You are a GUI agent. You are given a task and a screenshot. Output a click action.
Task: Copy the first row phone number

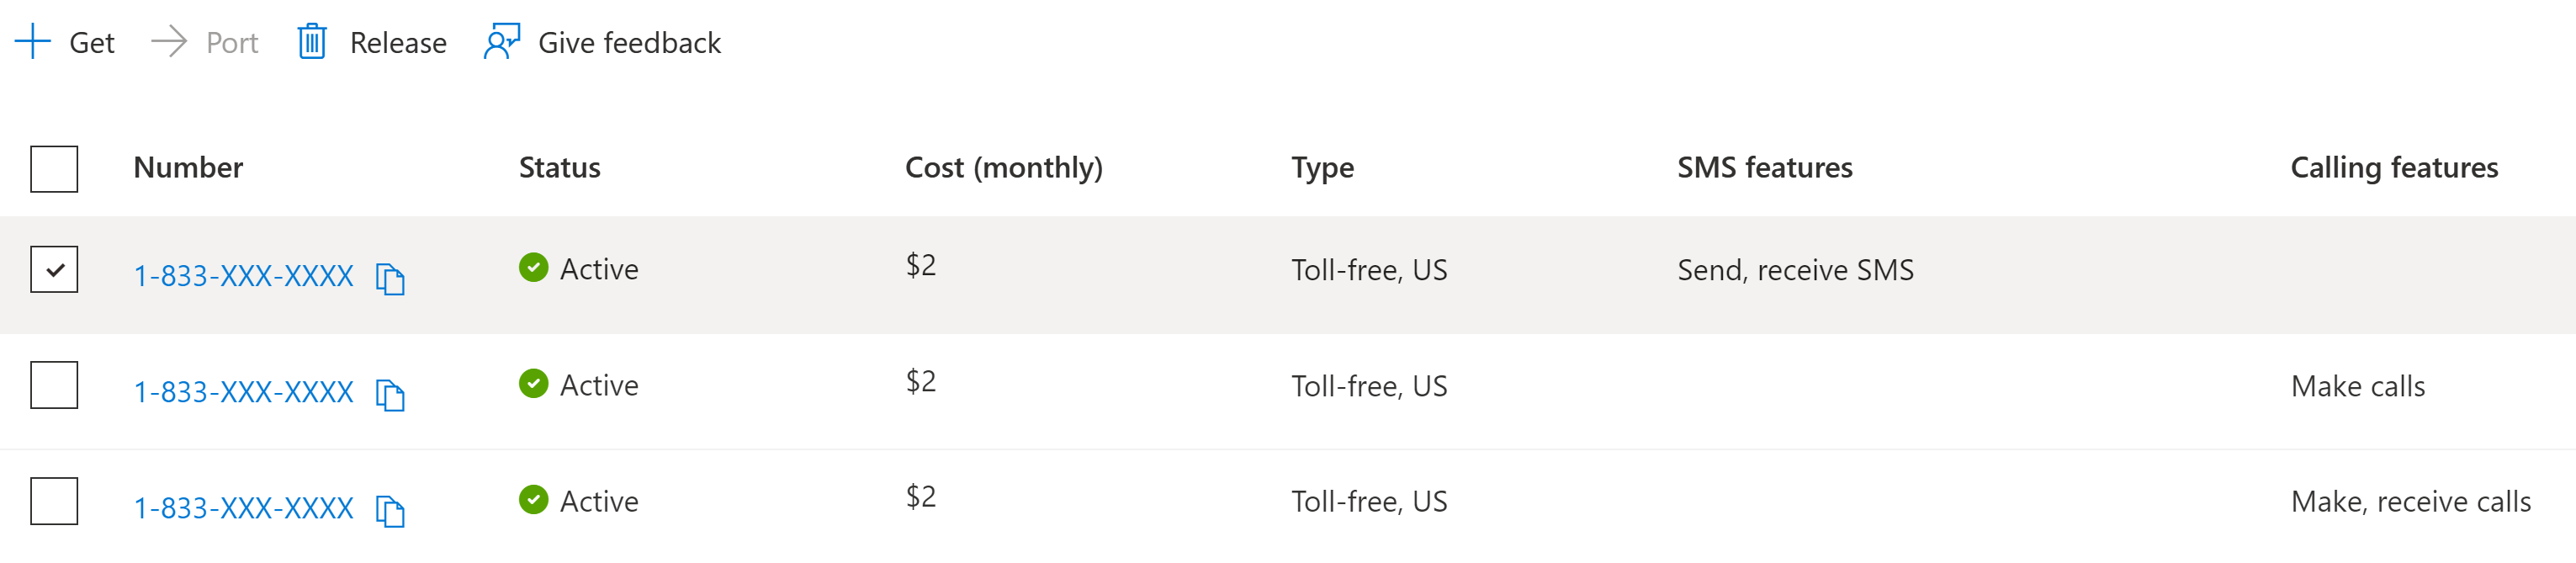tap(390, 278)
